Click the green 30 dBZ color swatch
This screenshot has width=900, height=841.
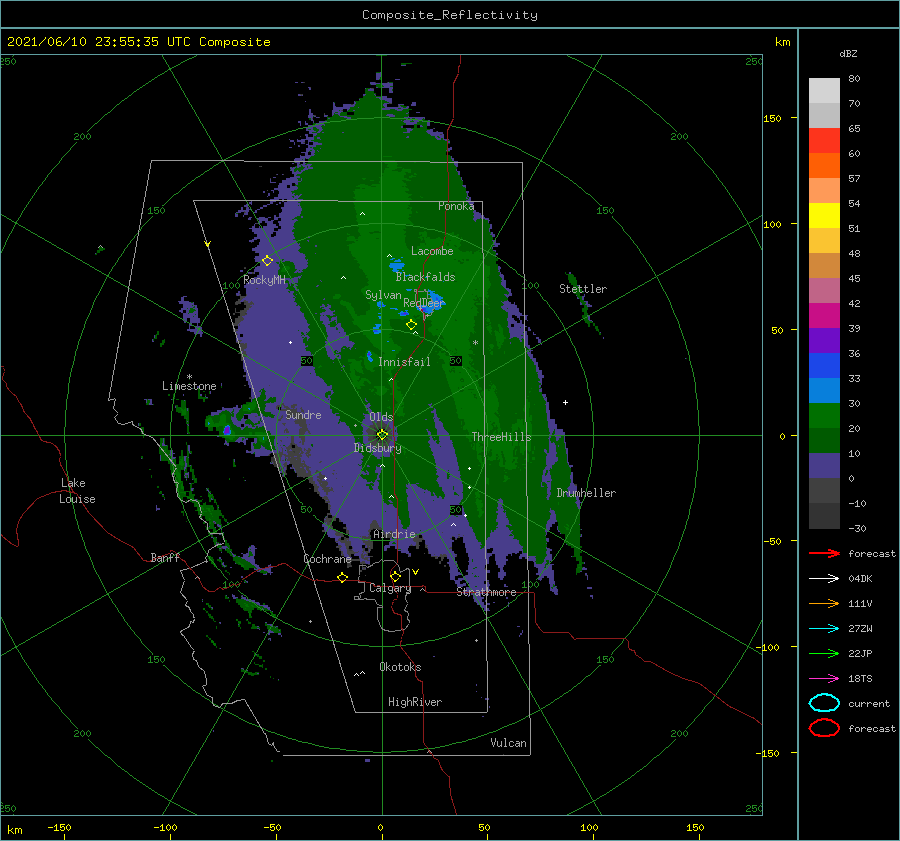[824, 416]
